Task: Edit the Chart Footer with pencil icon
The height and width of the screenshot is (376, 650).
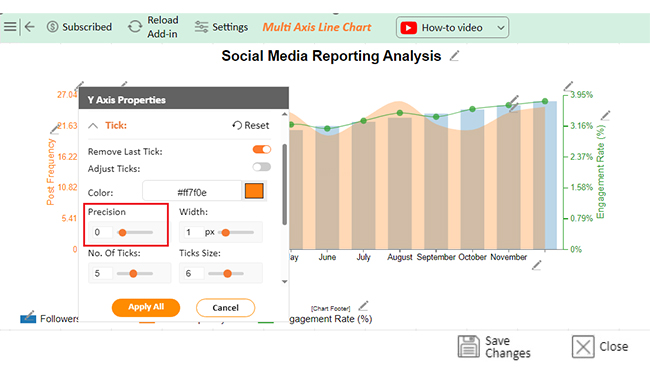Action: coord(363,306)
